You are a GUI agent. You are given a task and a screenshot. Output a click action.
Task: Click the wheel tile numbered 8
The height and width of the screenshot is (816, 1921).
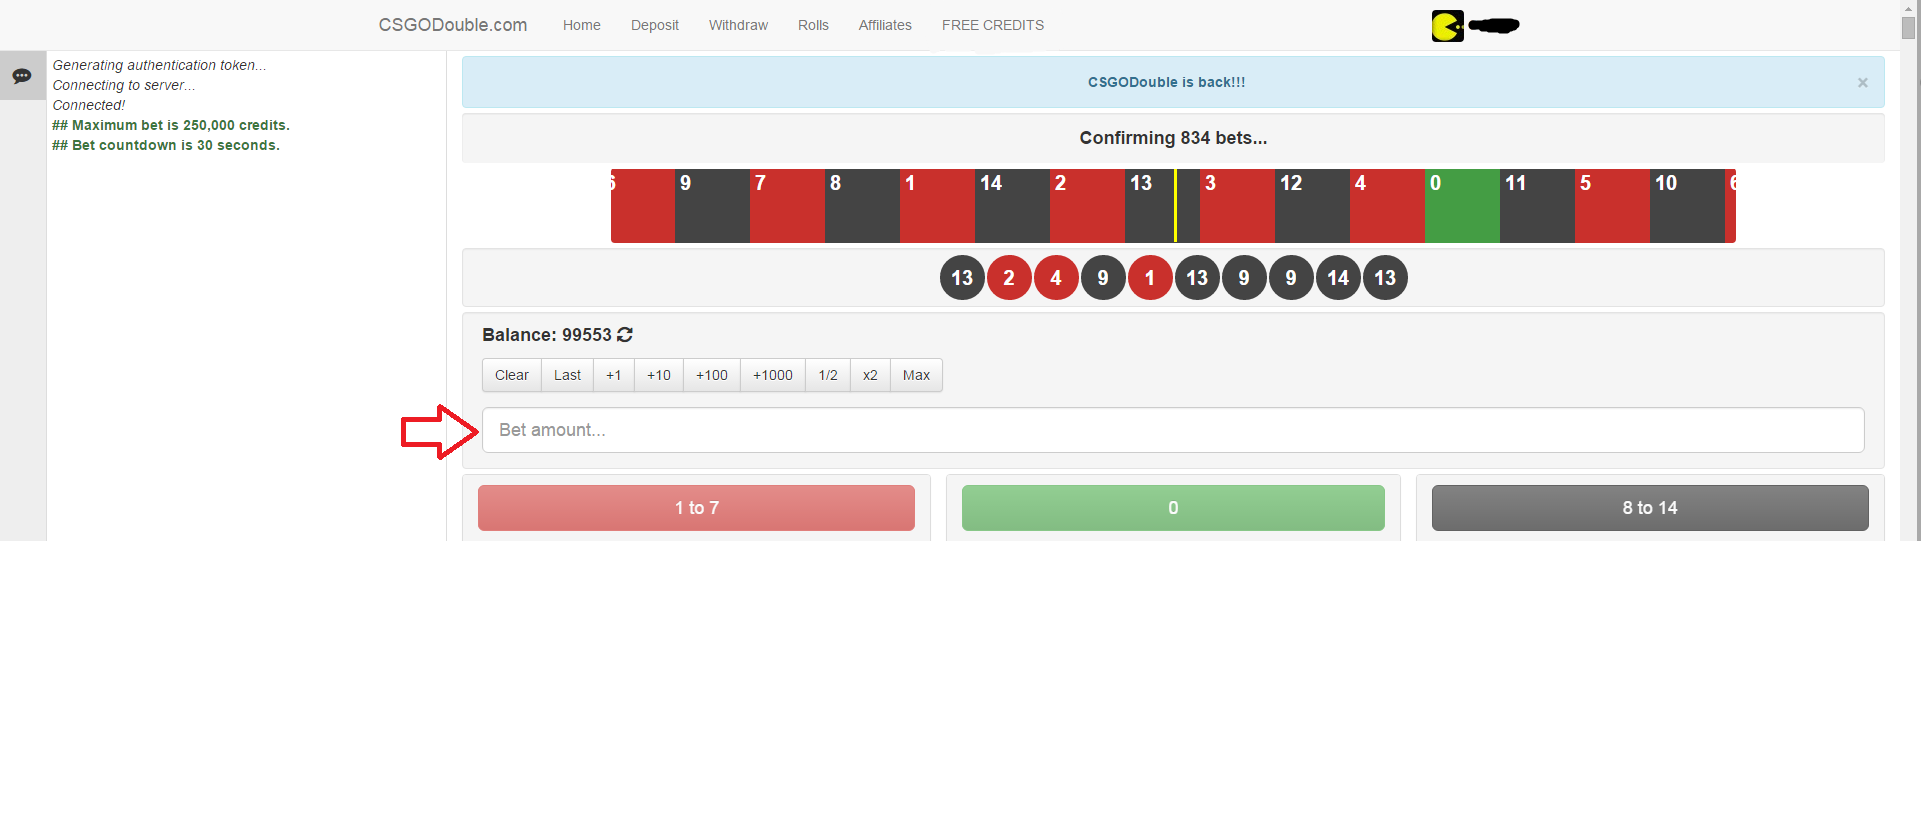[x=862, y=206]
